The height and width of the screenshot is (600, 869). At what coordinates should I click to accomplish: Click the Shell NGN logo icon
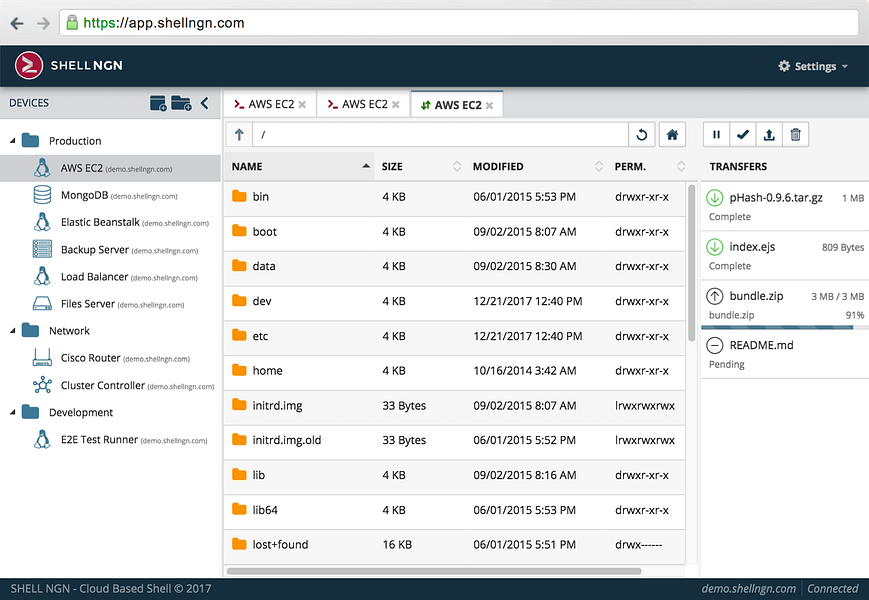tap(29, 65)
